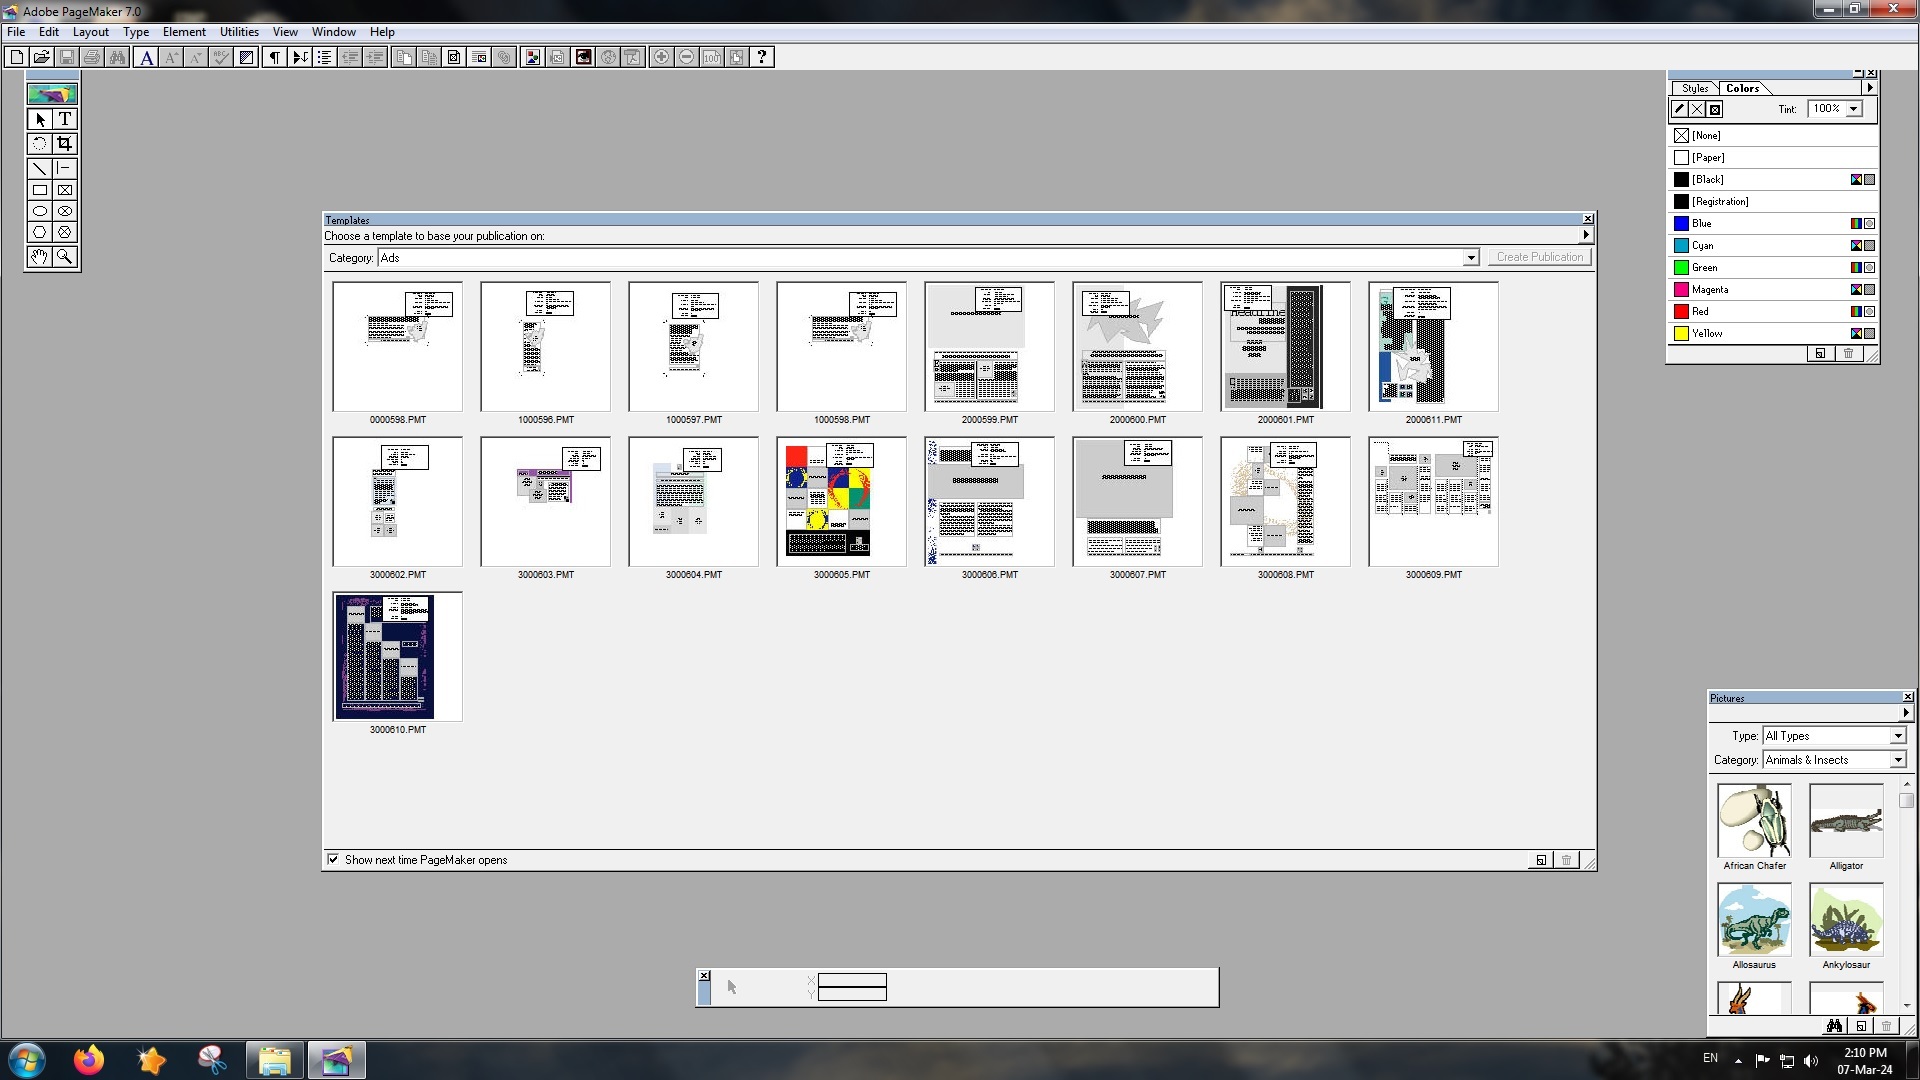Select the 2000600.PMT template thumbnail

click(x=1138, y=346)
